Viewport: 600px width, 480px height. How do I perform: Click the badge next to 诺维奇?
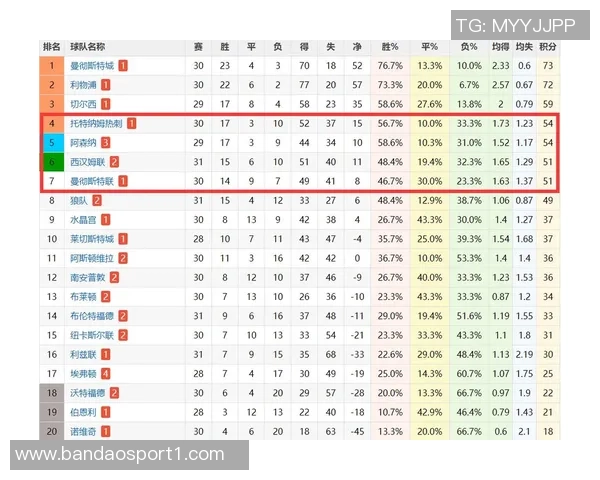click(106, 430)
